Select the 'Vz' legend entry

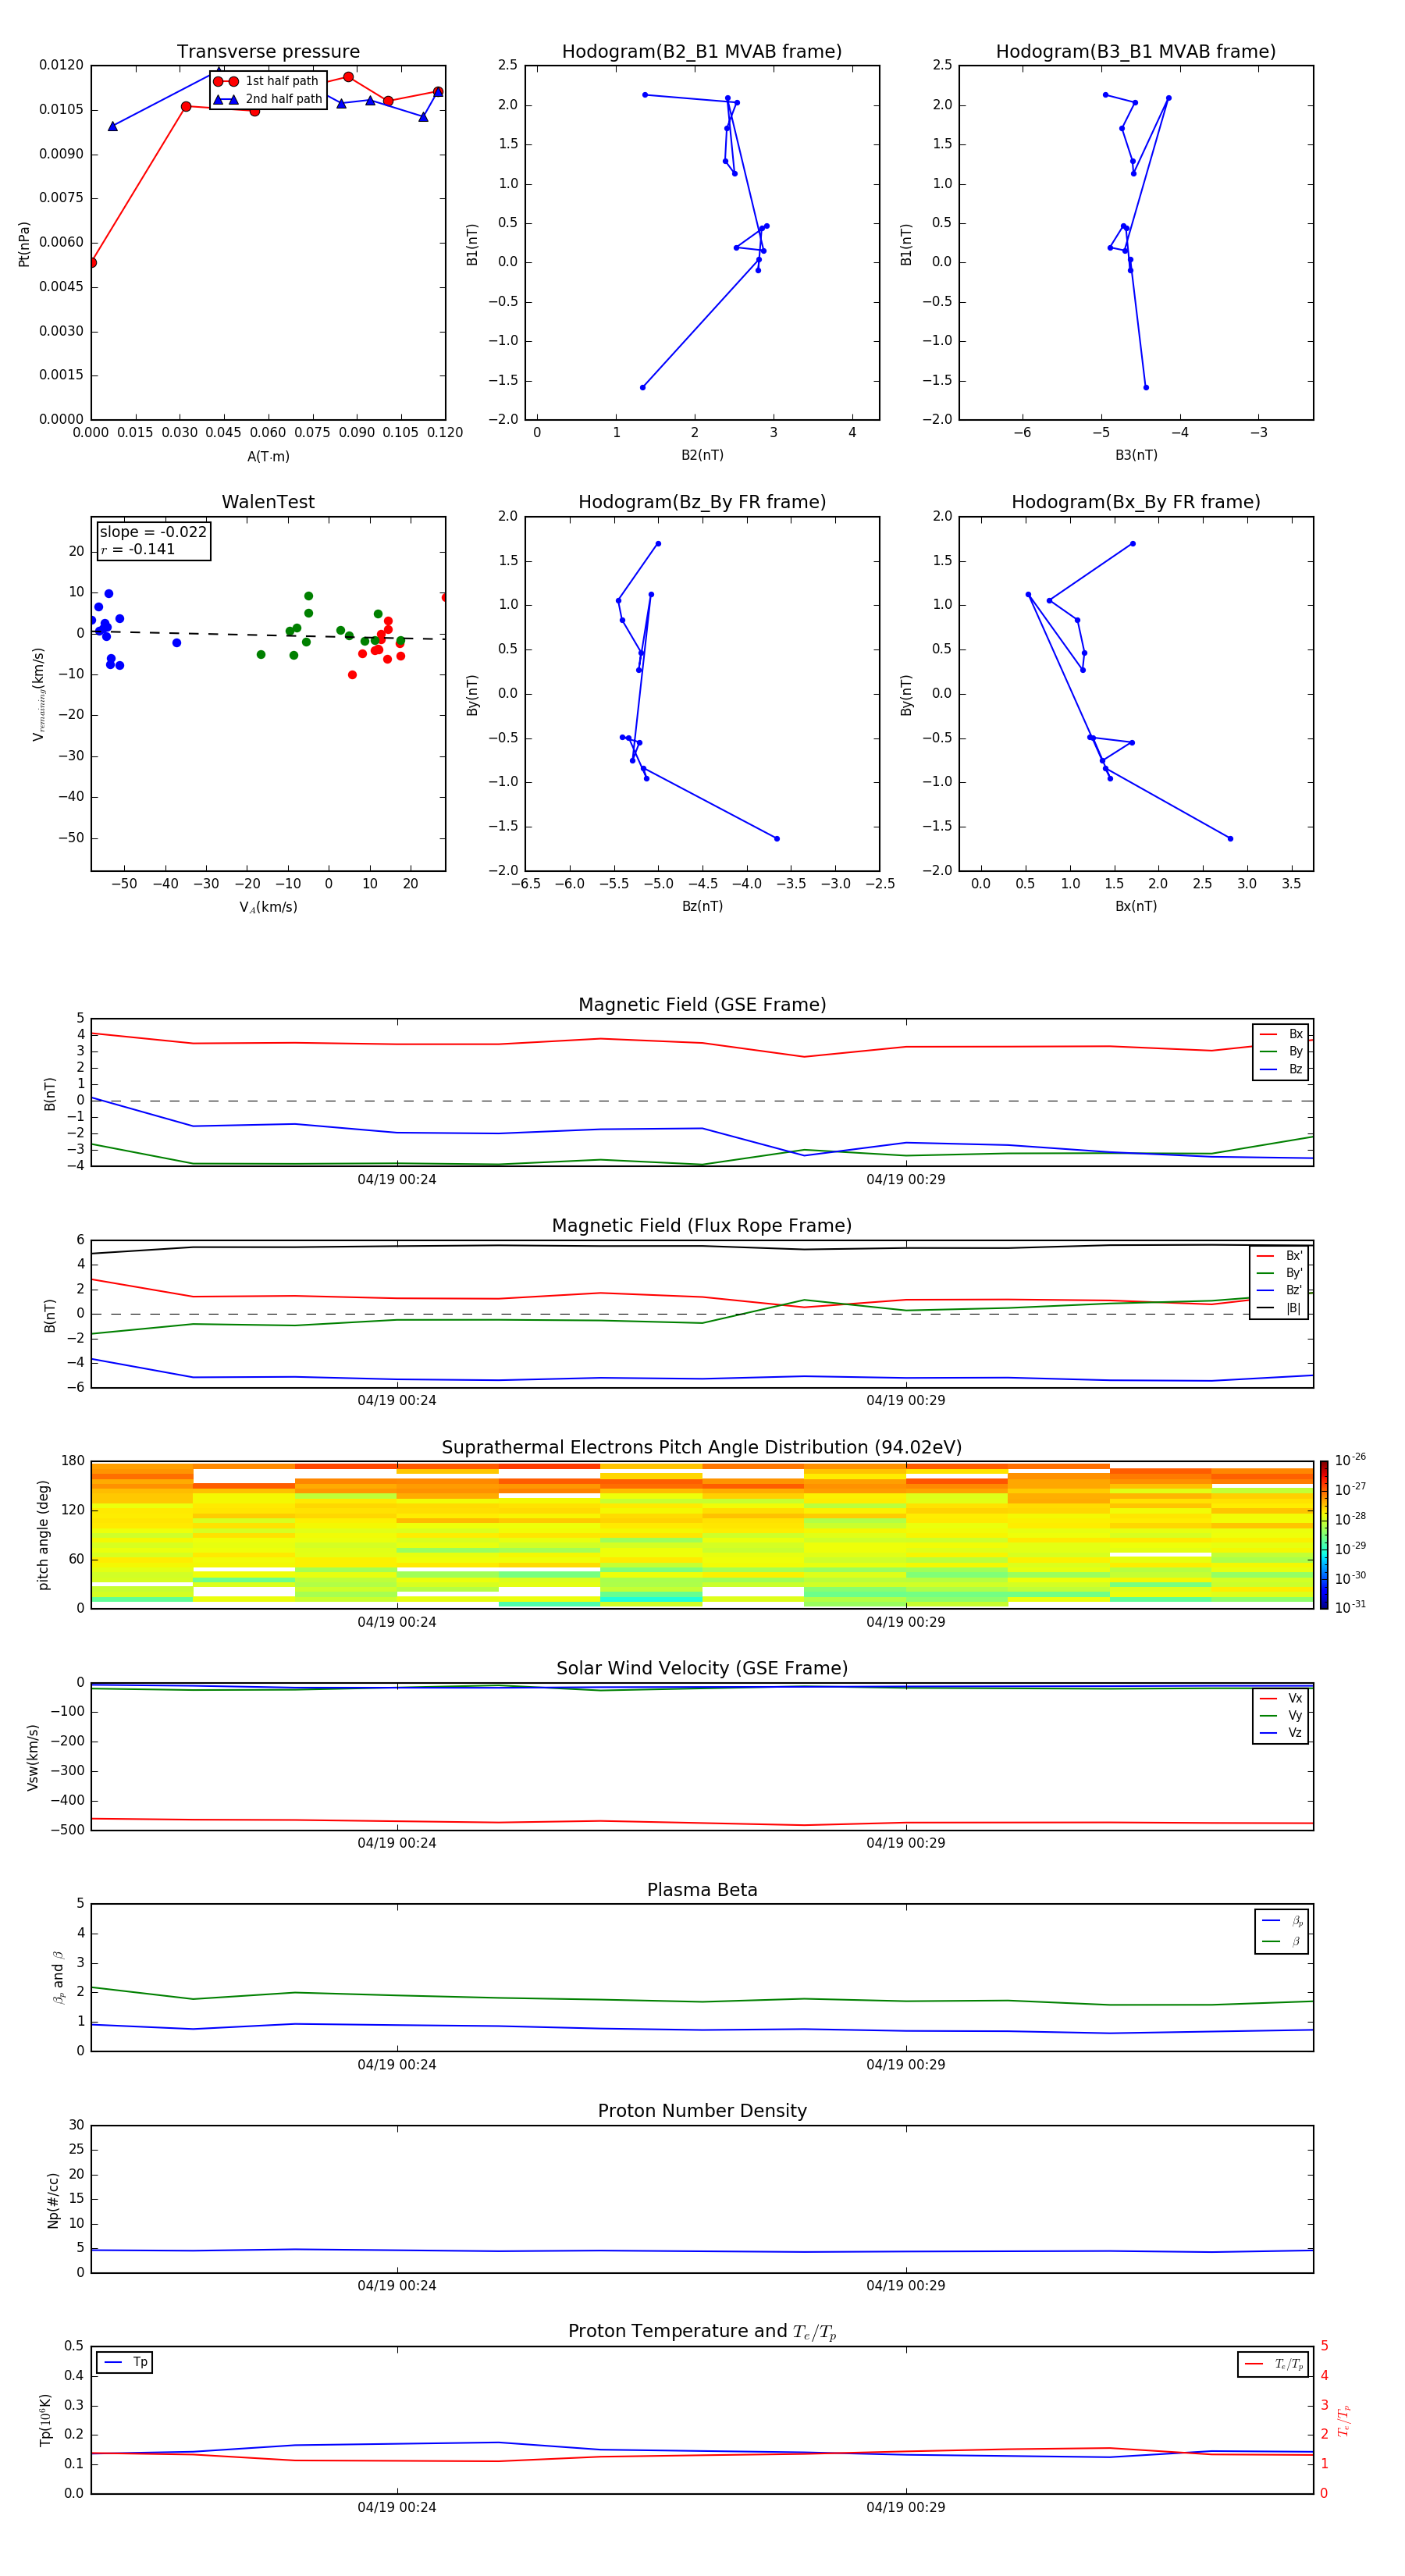[1281, 1733]
